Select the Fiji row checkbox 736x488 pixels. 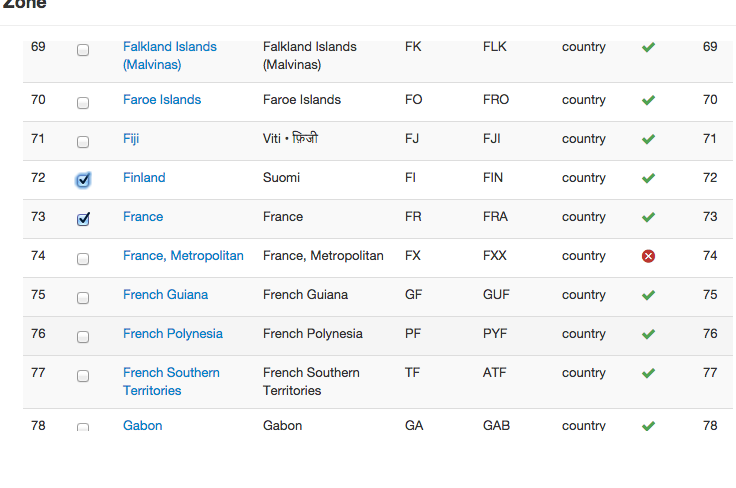(x=83, y=141)
